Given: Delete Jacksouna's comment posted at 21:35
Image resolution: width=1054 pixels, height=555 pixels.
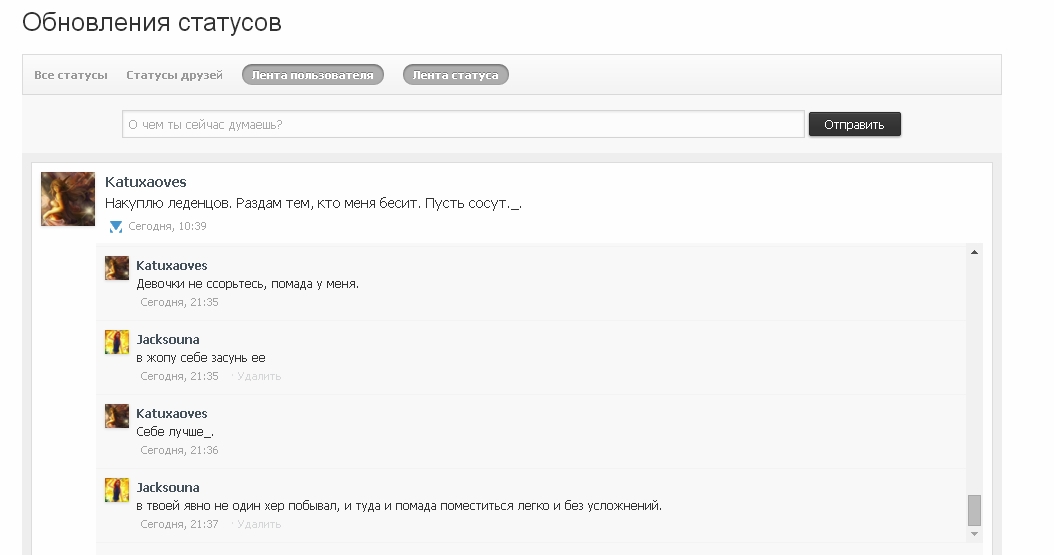Looking at the screenshot, I should [x=259, y=376].
